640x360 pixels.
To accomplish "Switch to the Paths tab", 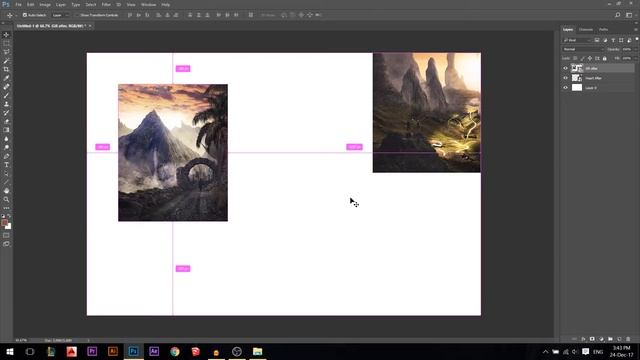I will (604, 29).
